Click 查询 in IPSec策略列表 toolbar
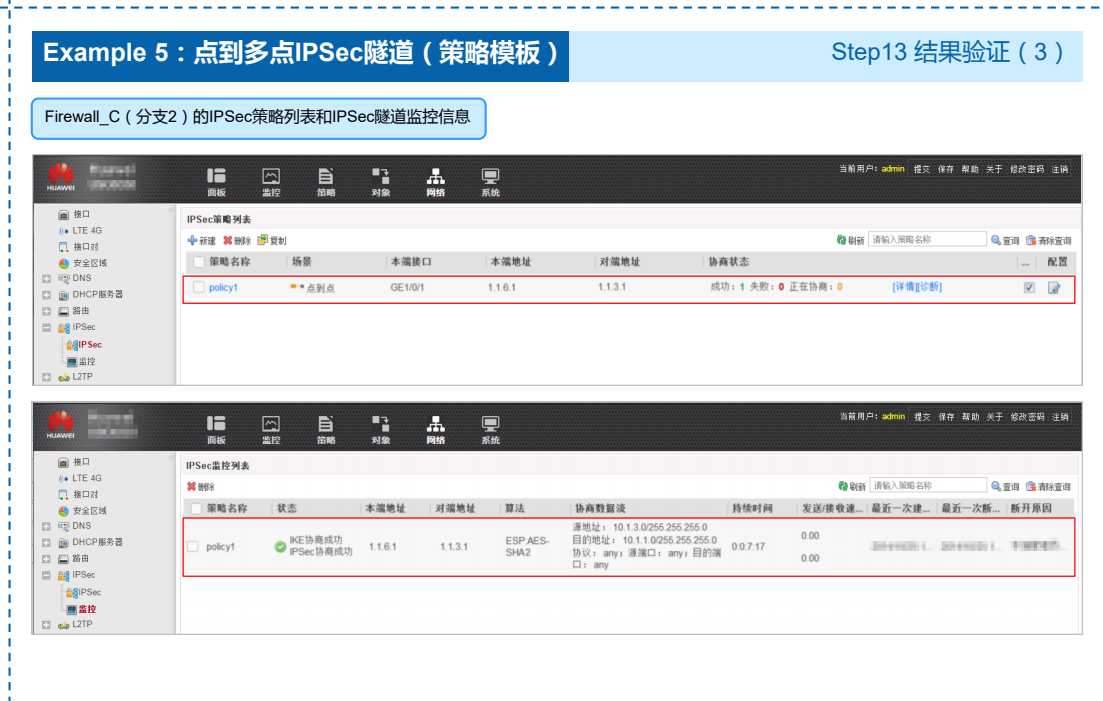The height and width of the screenshot is (701, 1103). coord(1005,240)
